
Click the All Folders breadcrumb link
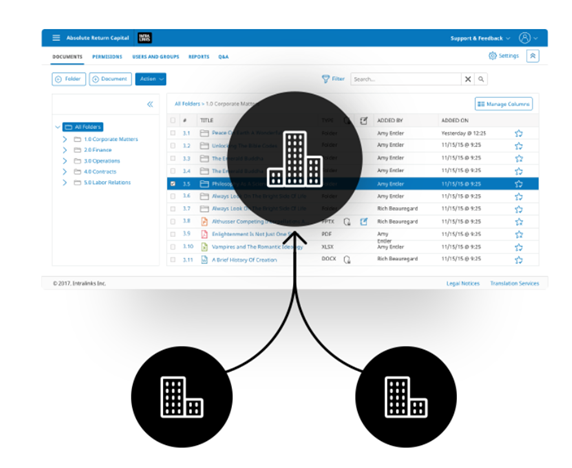point(187,104)
